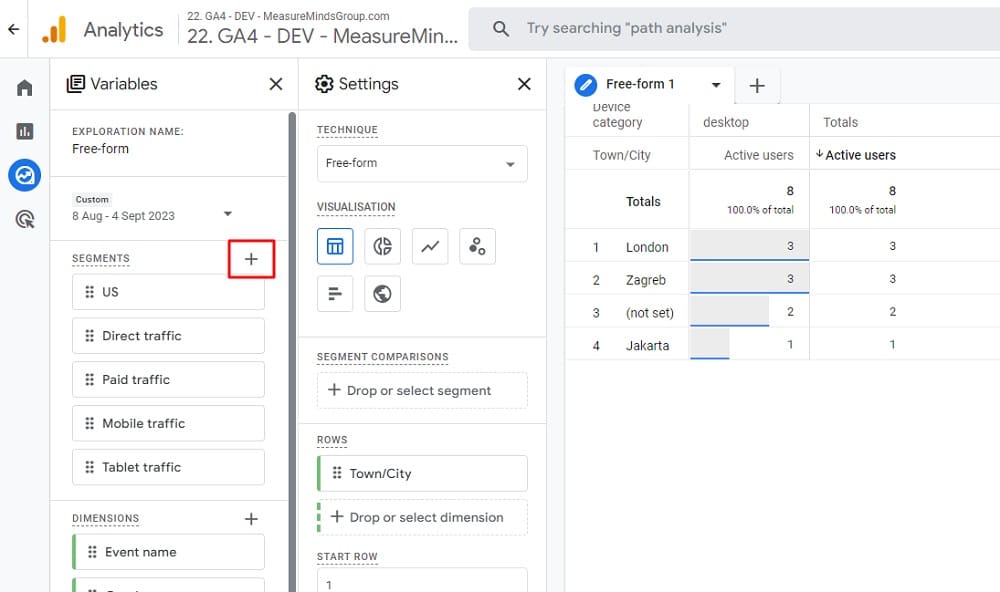Select the donut chart visualisation icon
The image size is (1000, 592).
click(x=382, y=246)
